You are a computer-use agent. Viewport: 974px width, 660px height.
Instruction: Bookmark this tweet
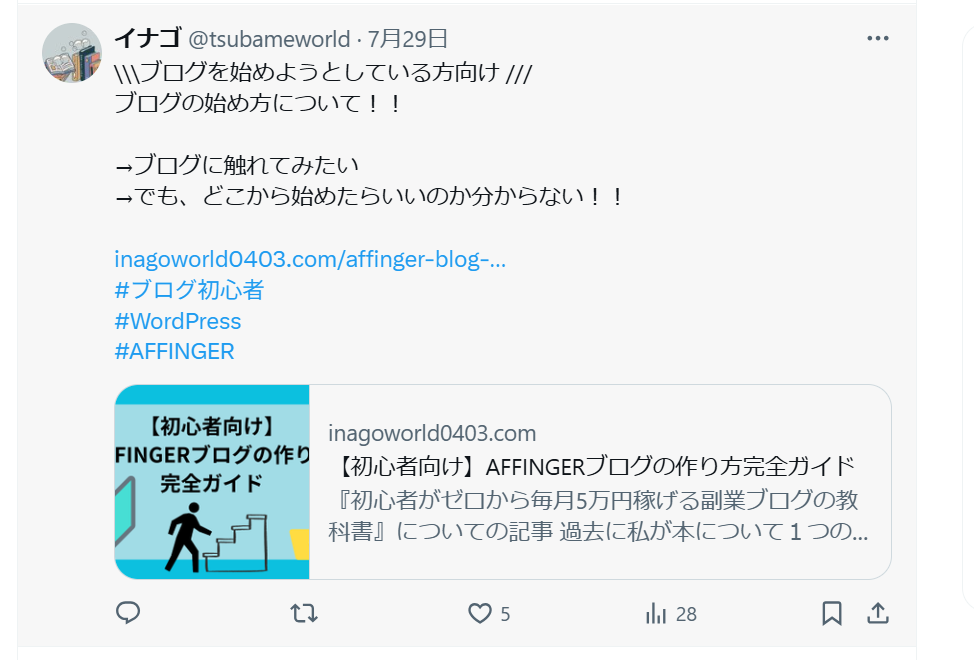coord(832,613)
